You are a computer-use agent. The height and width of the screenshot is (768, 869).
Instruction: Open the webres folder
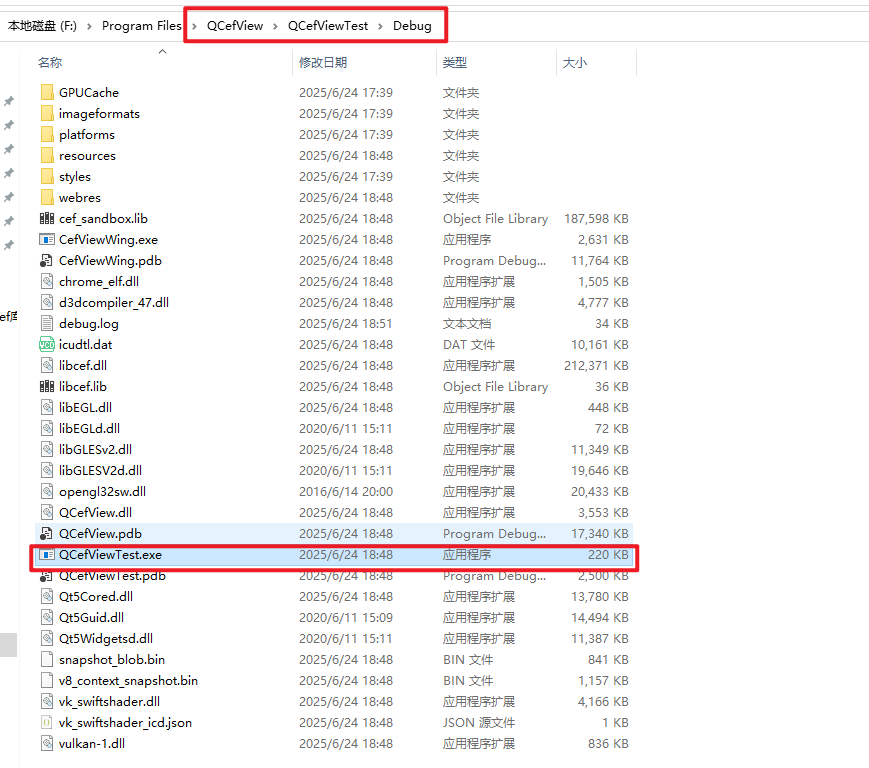coord(81,197)
